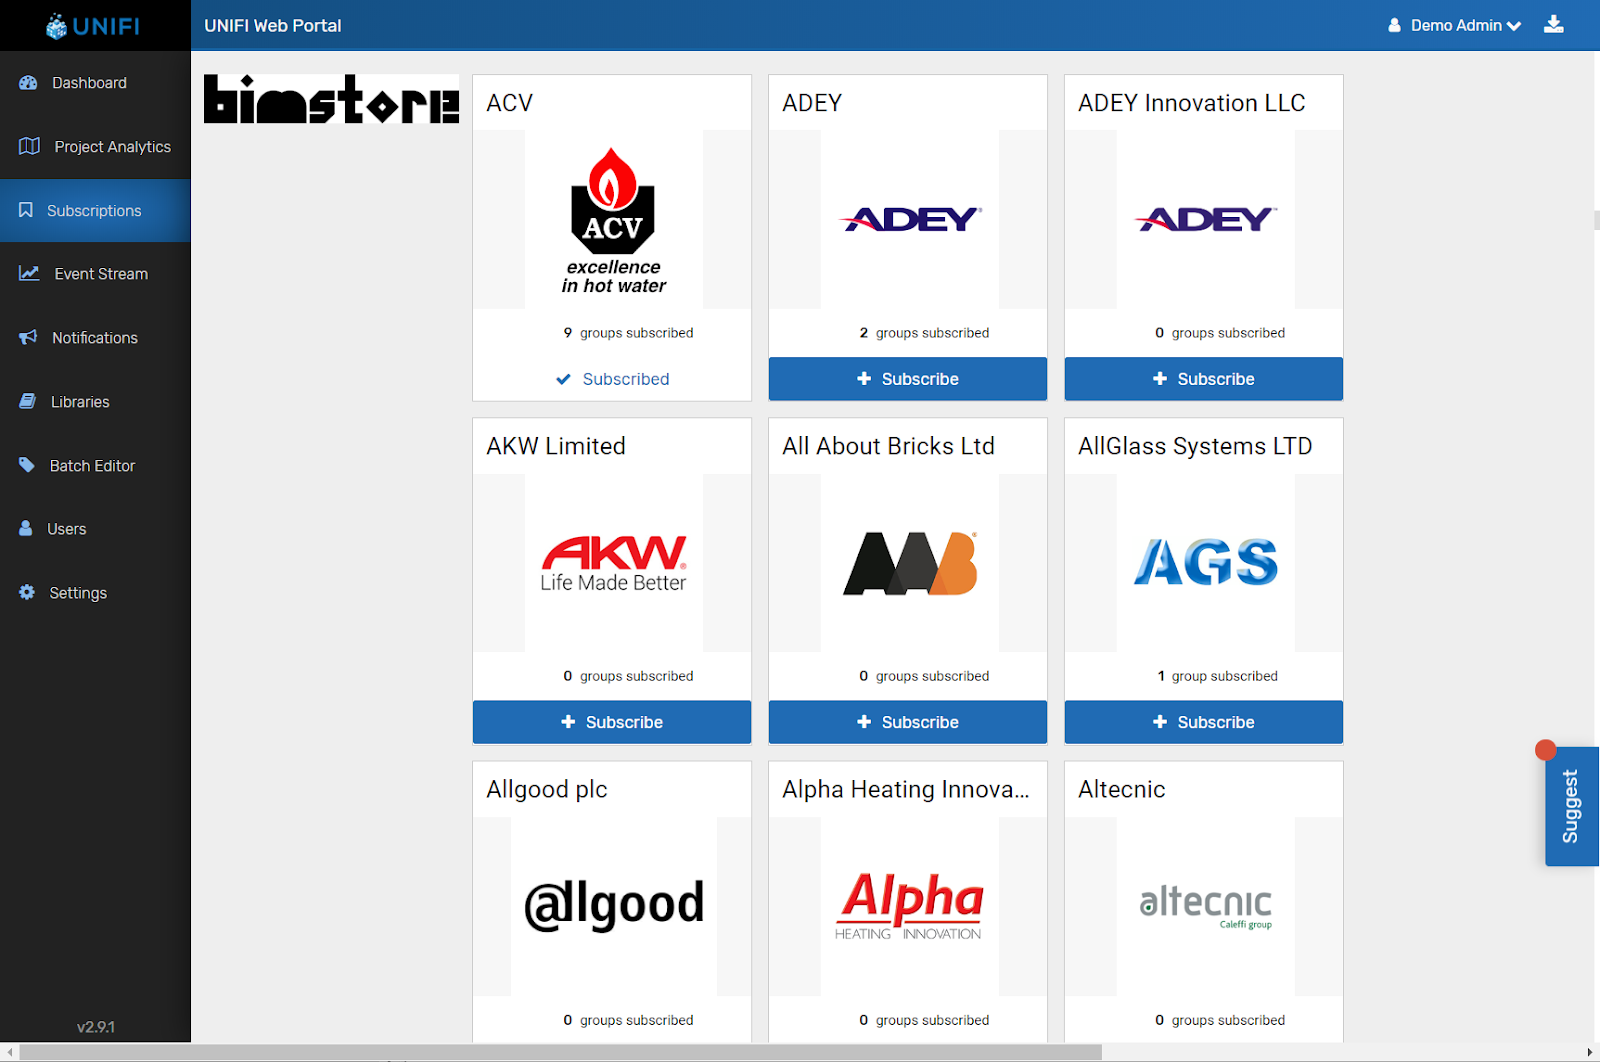The height and width of the screenshot is (1062, 1600).
Task: Click the Altecnic card title
Action: [1122, 790]
